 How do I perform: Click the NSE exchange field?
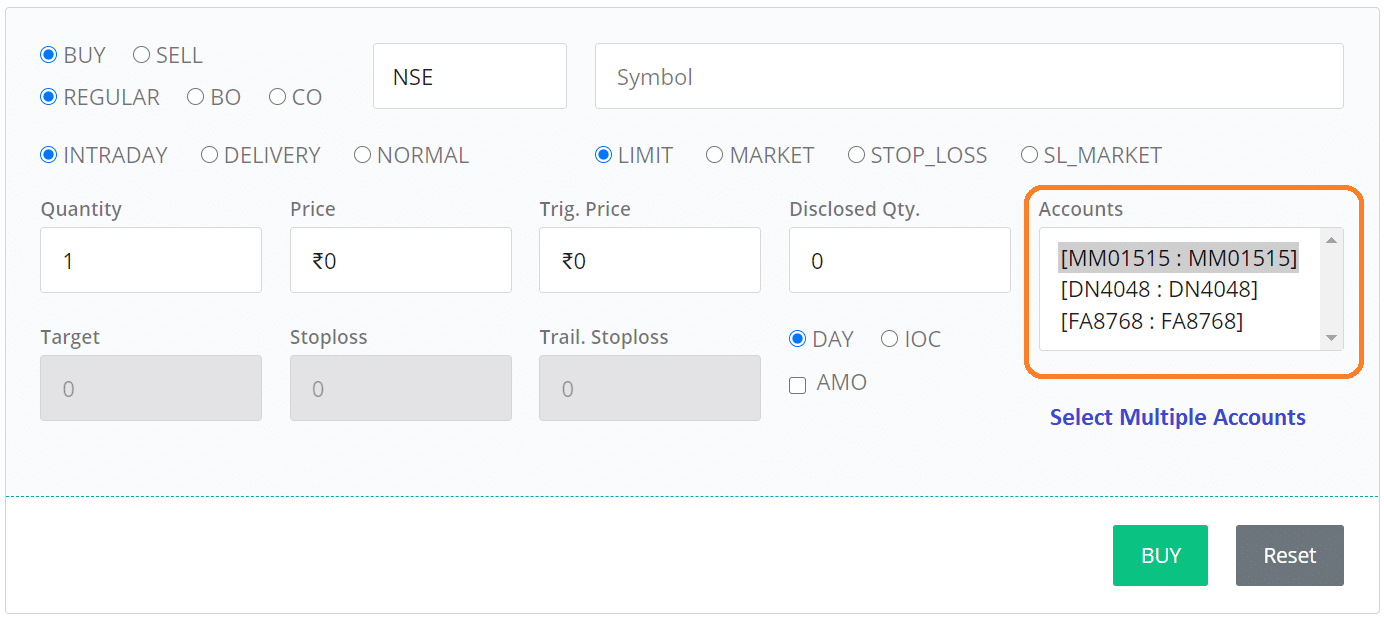click(470, 76)
